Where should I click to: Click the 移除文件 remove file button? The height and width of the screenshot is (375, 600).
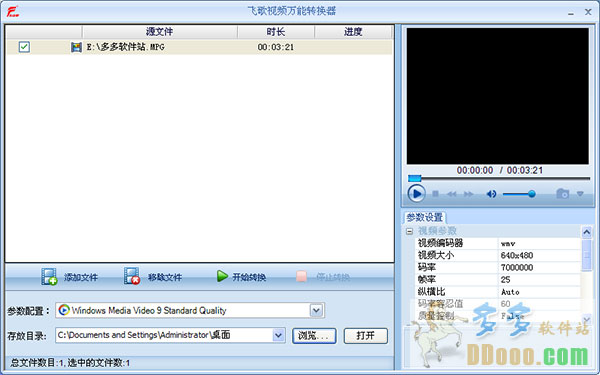[x=153, y=277]
